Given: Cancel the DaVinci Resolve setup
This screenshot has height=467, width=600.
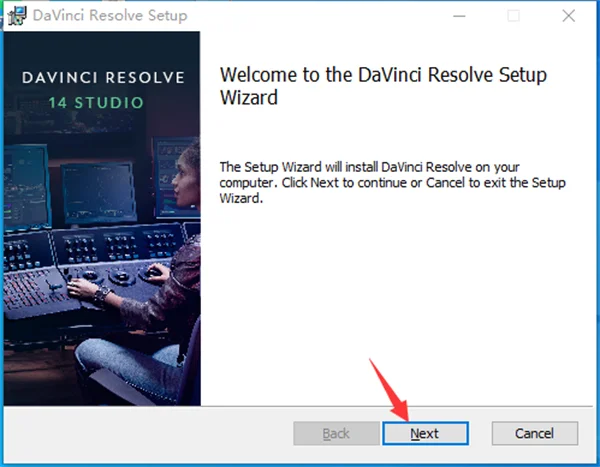Looking at the screenshot, I should [535, 433].
